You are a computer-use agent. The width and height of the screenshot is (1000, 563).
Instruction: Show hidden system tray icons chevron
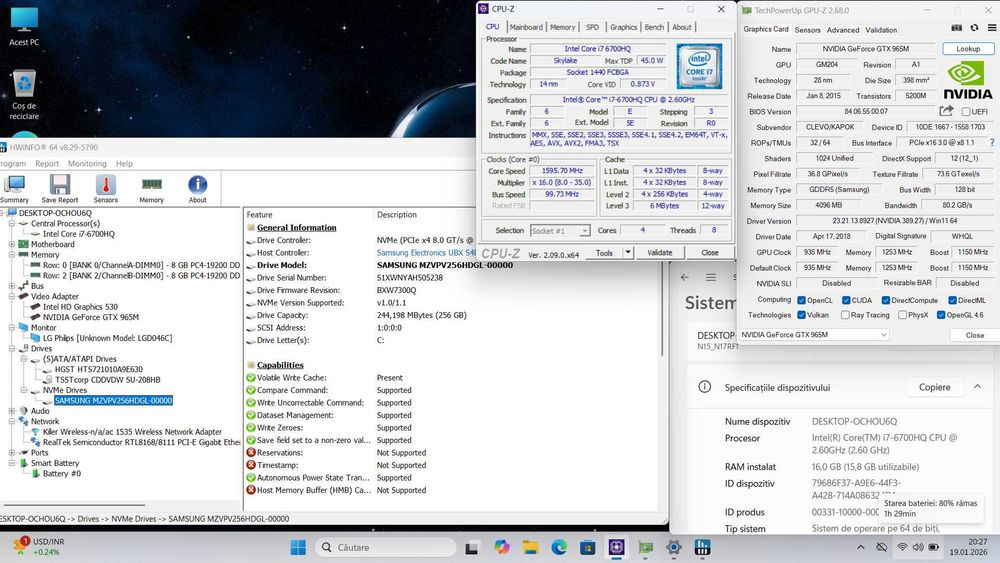pyautogui.click(x=860, y=547)
